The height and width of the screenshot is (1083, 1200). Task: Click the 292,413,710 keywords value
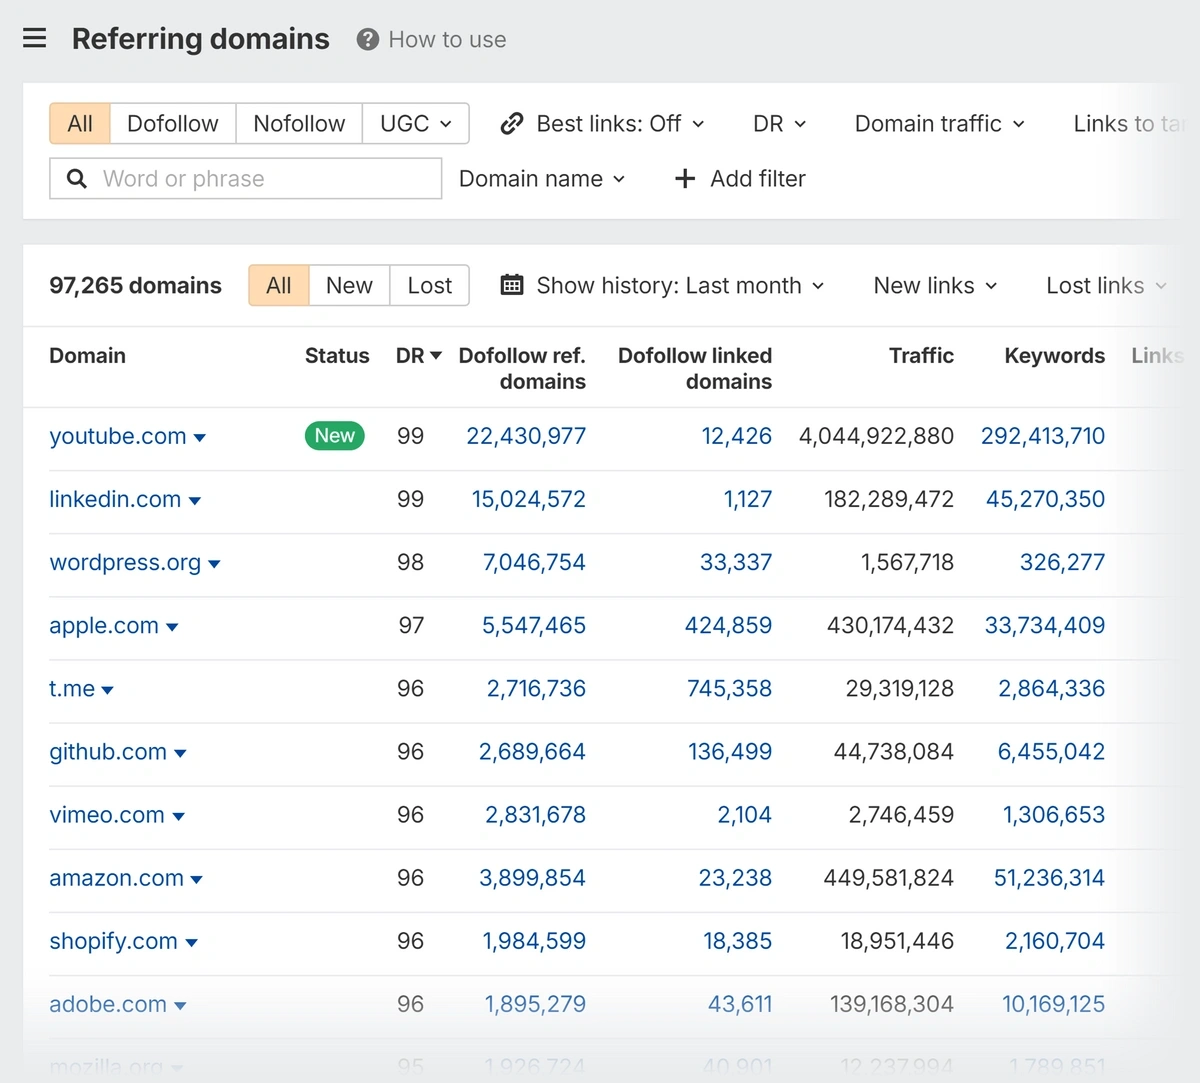(x=1043, y=436)
